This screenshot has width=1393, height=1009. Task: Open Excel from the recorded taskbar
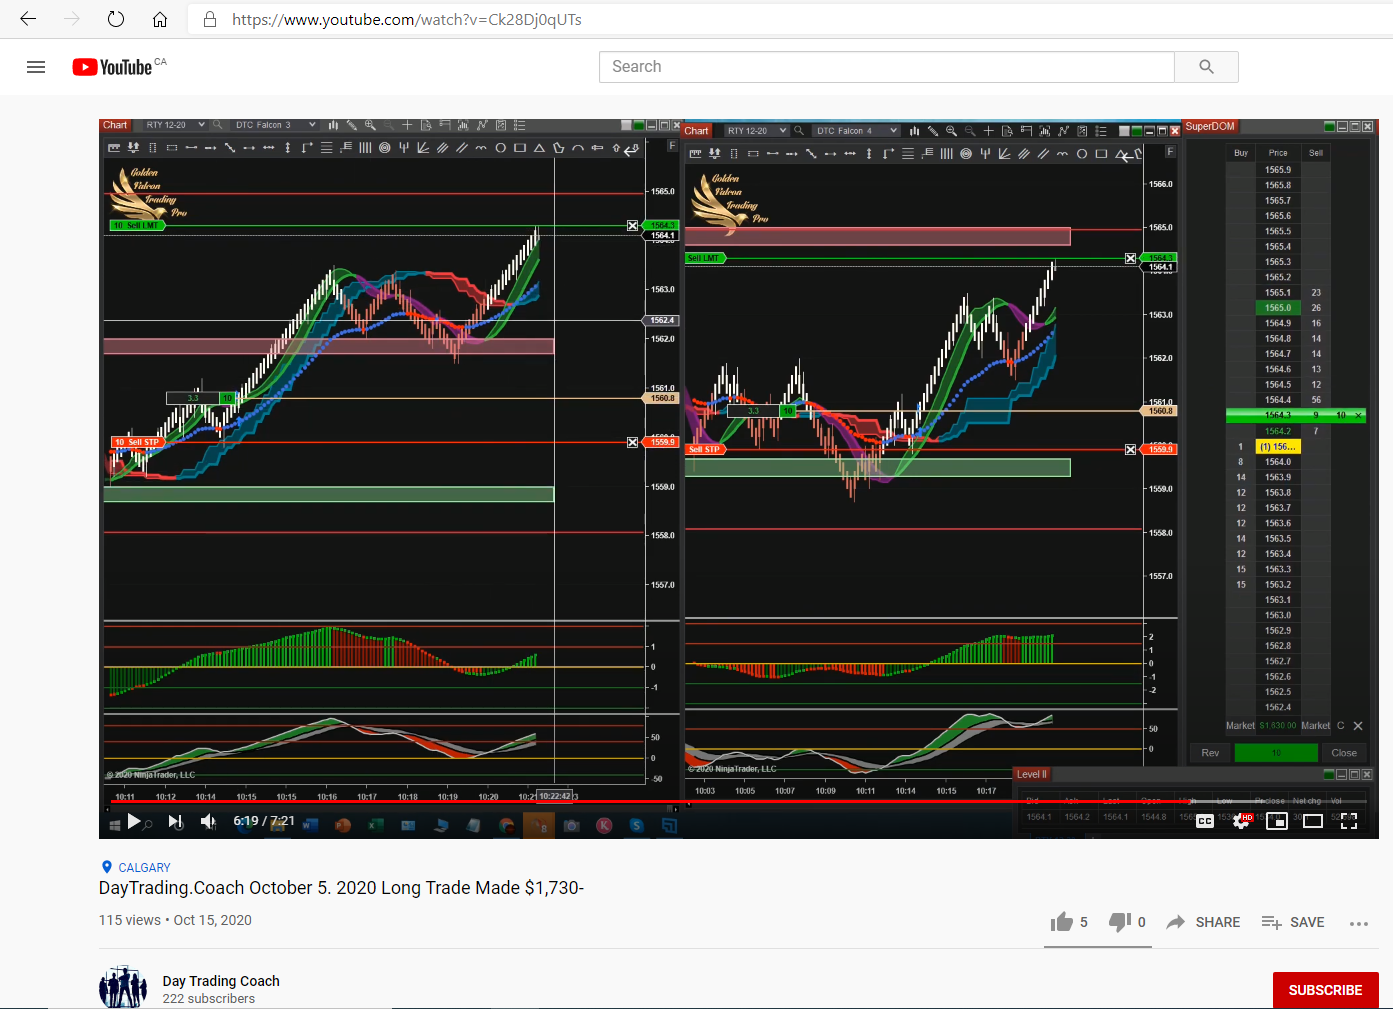(376, 825)
